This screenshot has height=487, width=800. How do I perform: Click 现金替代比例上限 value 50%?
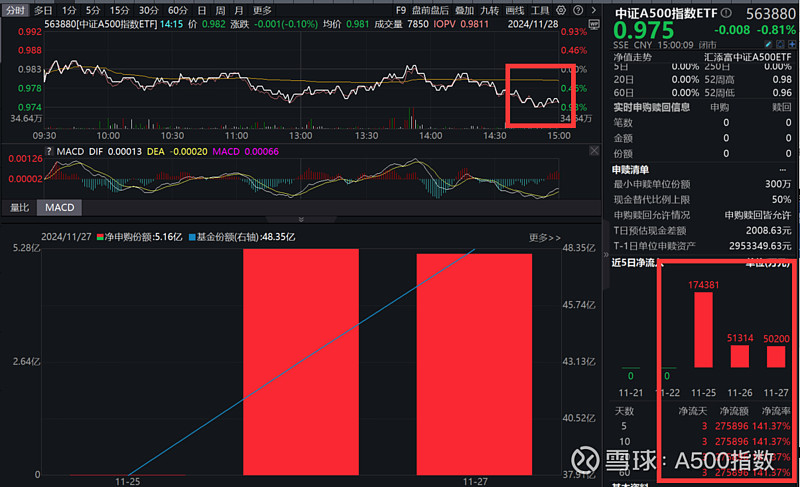click(x=781, y=199)
